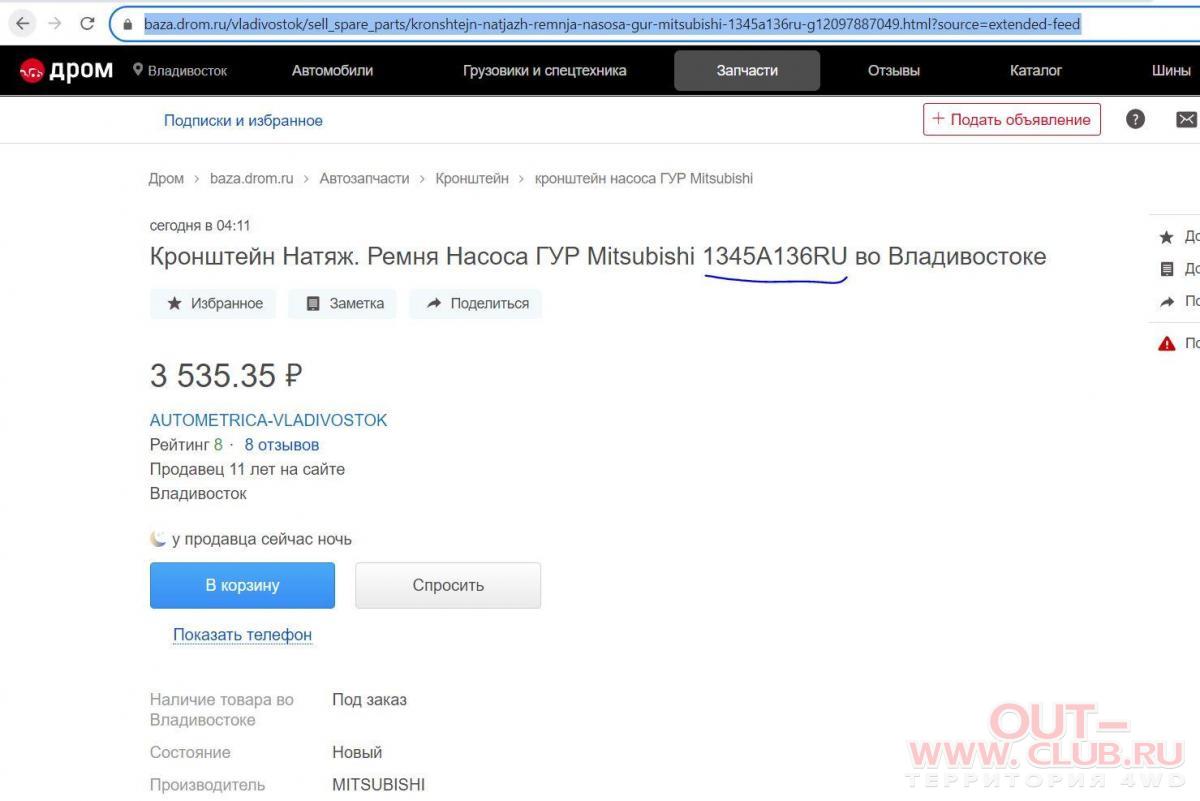Click Показать телефон link

242,634
